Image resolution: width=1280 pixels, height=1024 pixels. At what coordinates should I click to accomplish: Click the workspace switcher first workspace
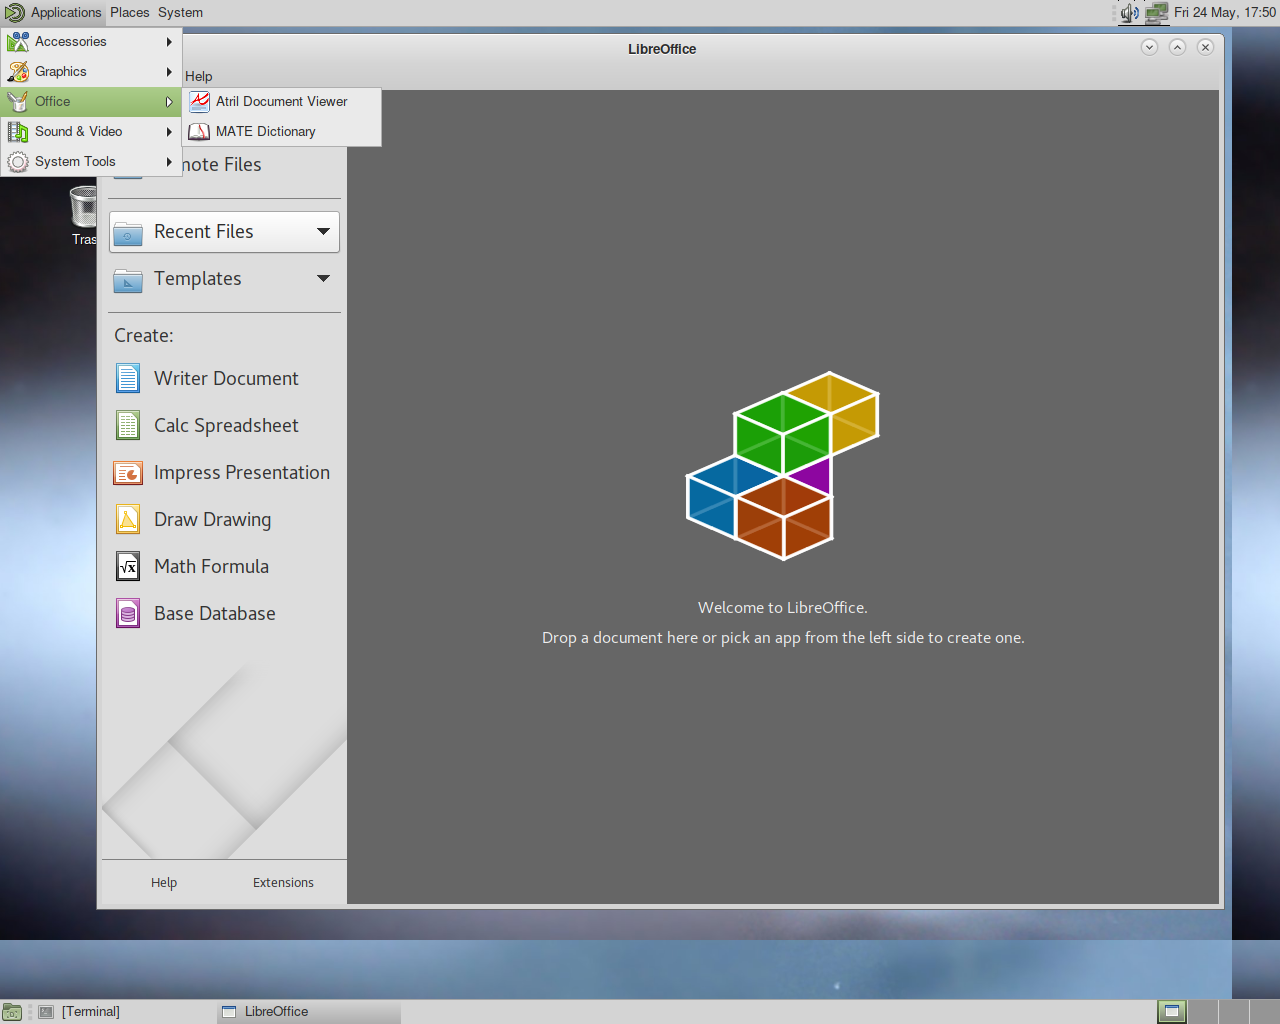point(1172,1012)
